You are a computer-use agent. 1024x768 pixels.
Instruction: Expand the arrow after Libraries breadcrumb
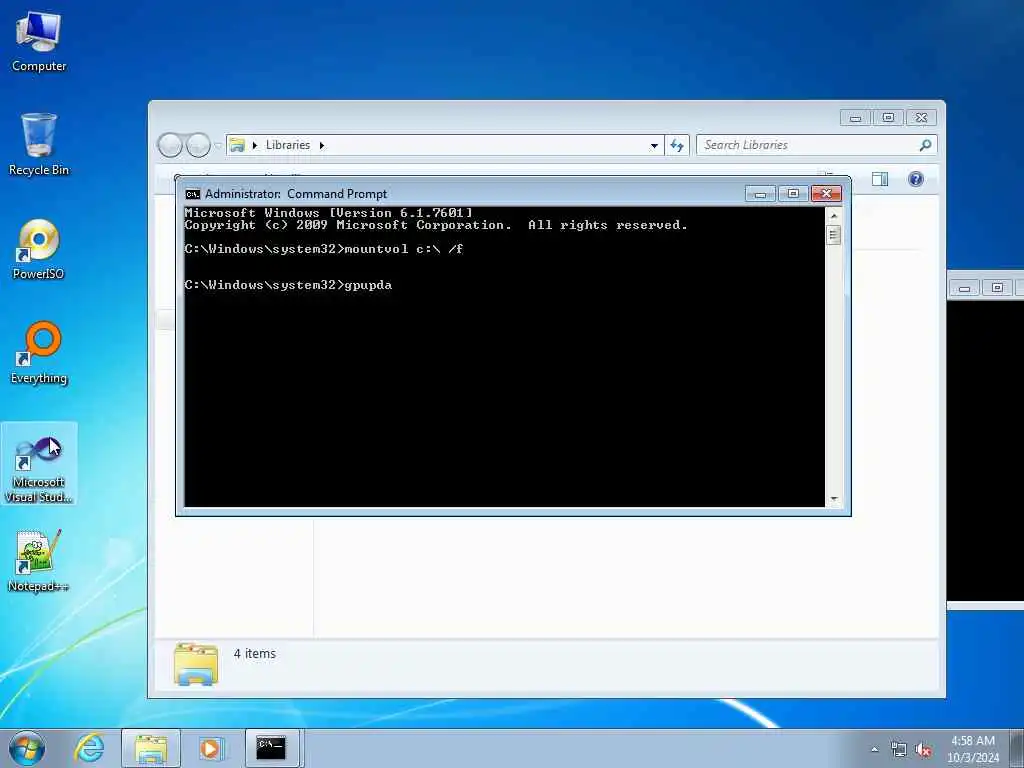pyautogui.click(x=322, y=145)
